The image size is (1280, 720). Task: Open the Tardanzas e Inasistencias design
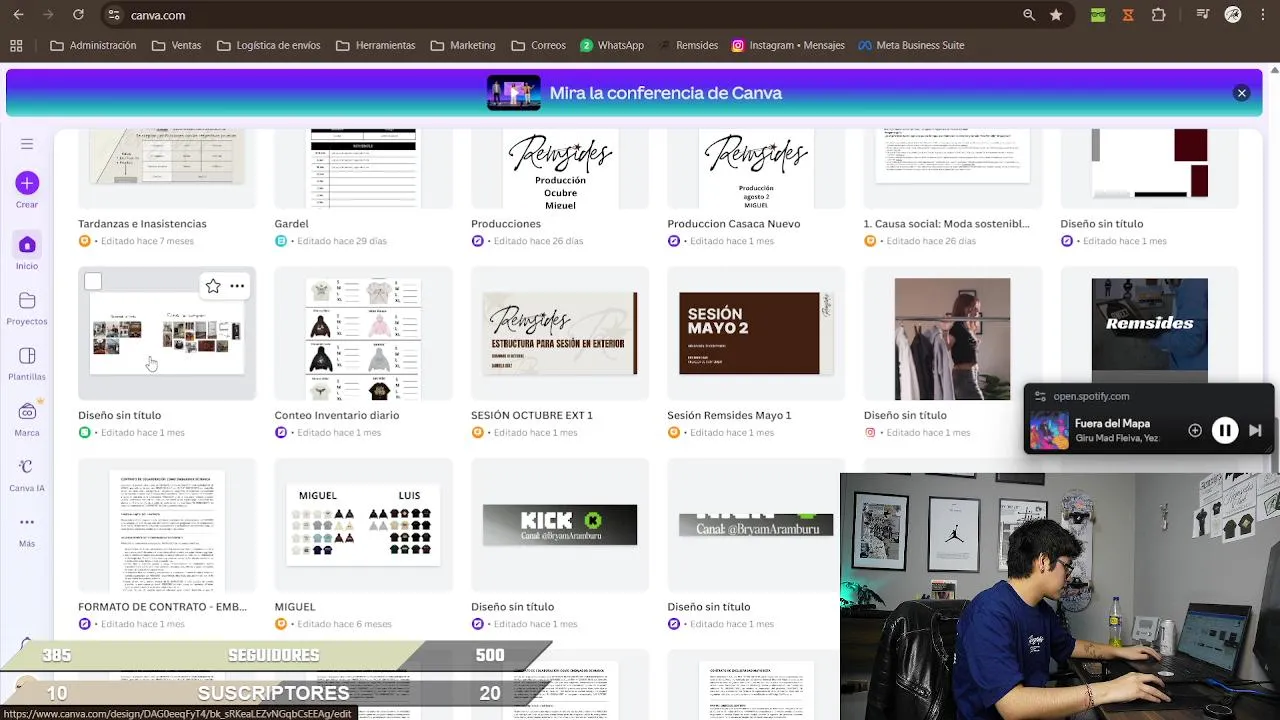pos(167,168)
